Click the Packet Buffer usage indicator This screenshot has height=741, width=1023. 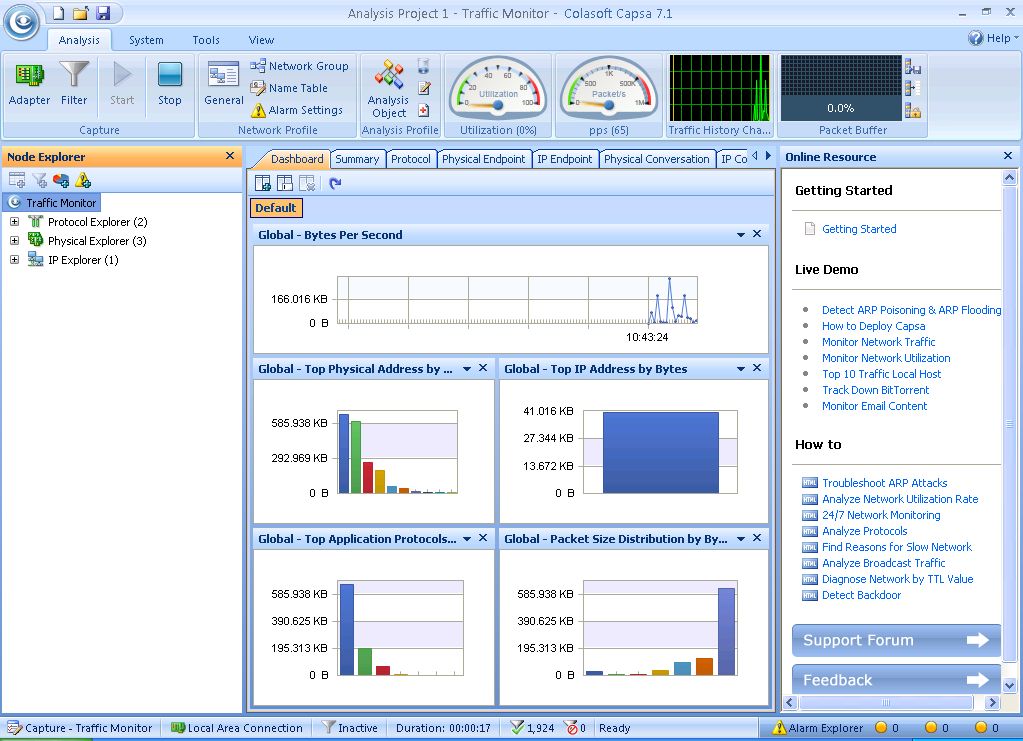pos(841,88)
